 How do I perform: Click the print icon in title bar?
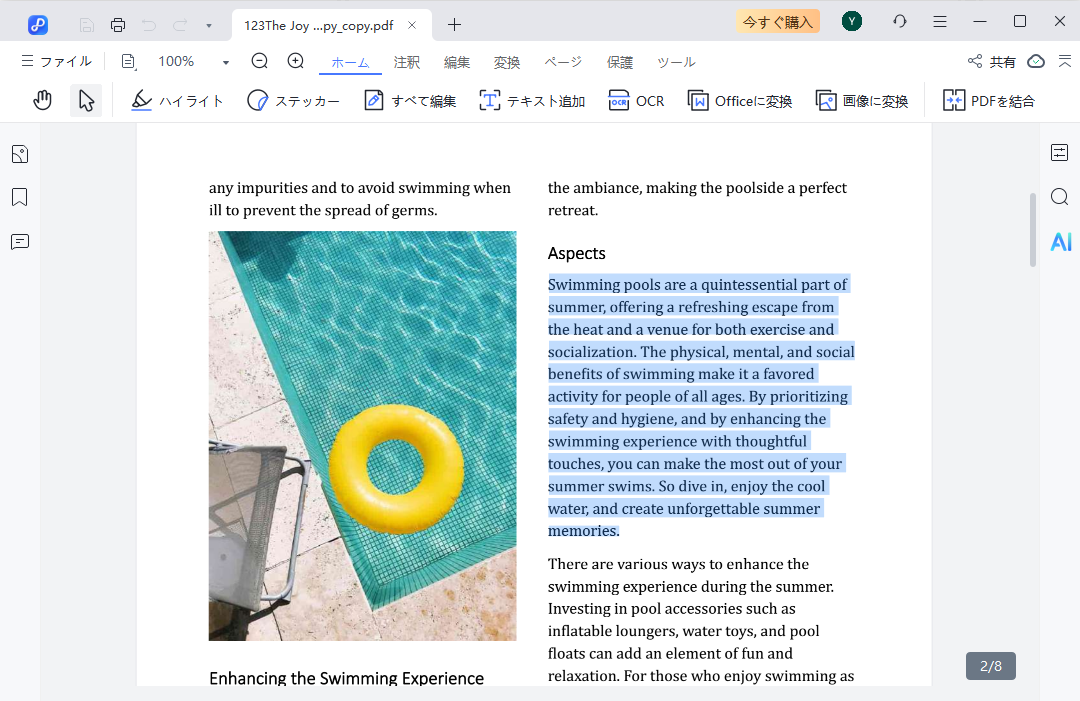(x=118, y=24)
